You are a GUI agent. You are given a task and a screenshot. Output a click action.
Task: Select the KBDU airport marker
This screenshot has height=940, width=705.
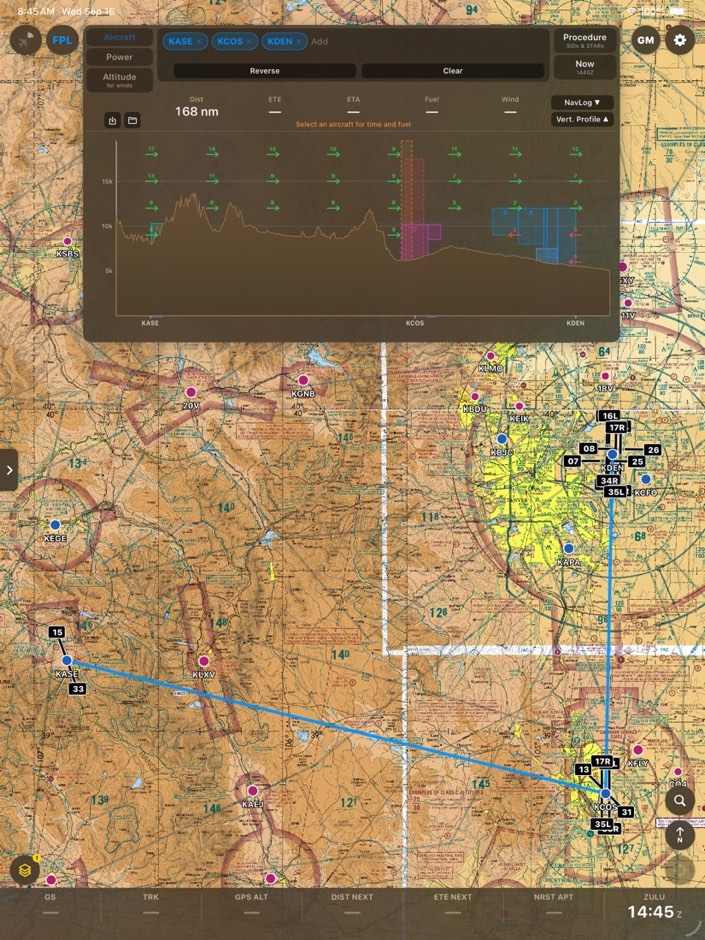475,397
